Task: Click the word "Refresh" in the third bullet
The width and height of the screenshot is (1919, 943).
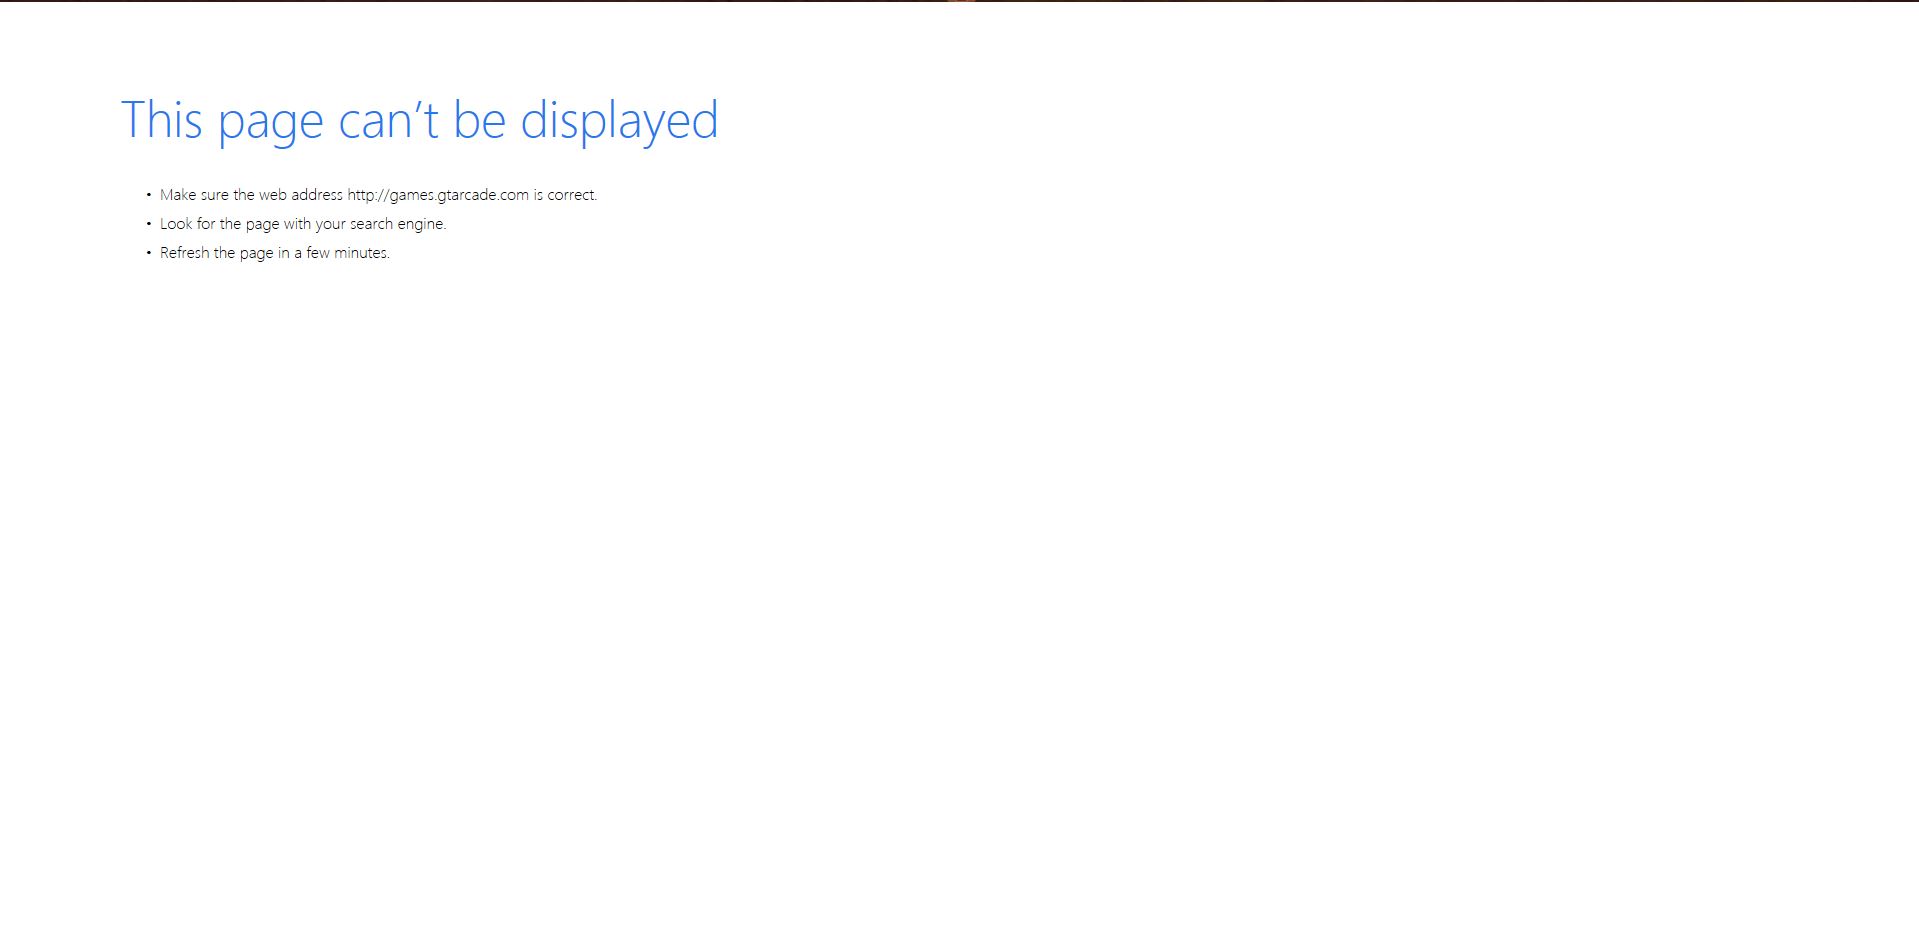Action: (184, 253)
